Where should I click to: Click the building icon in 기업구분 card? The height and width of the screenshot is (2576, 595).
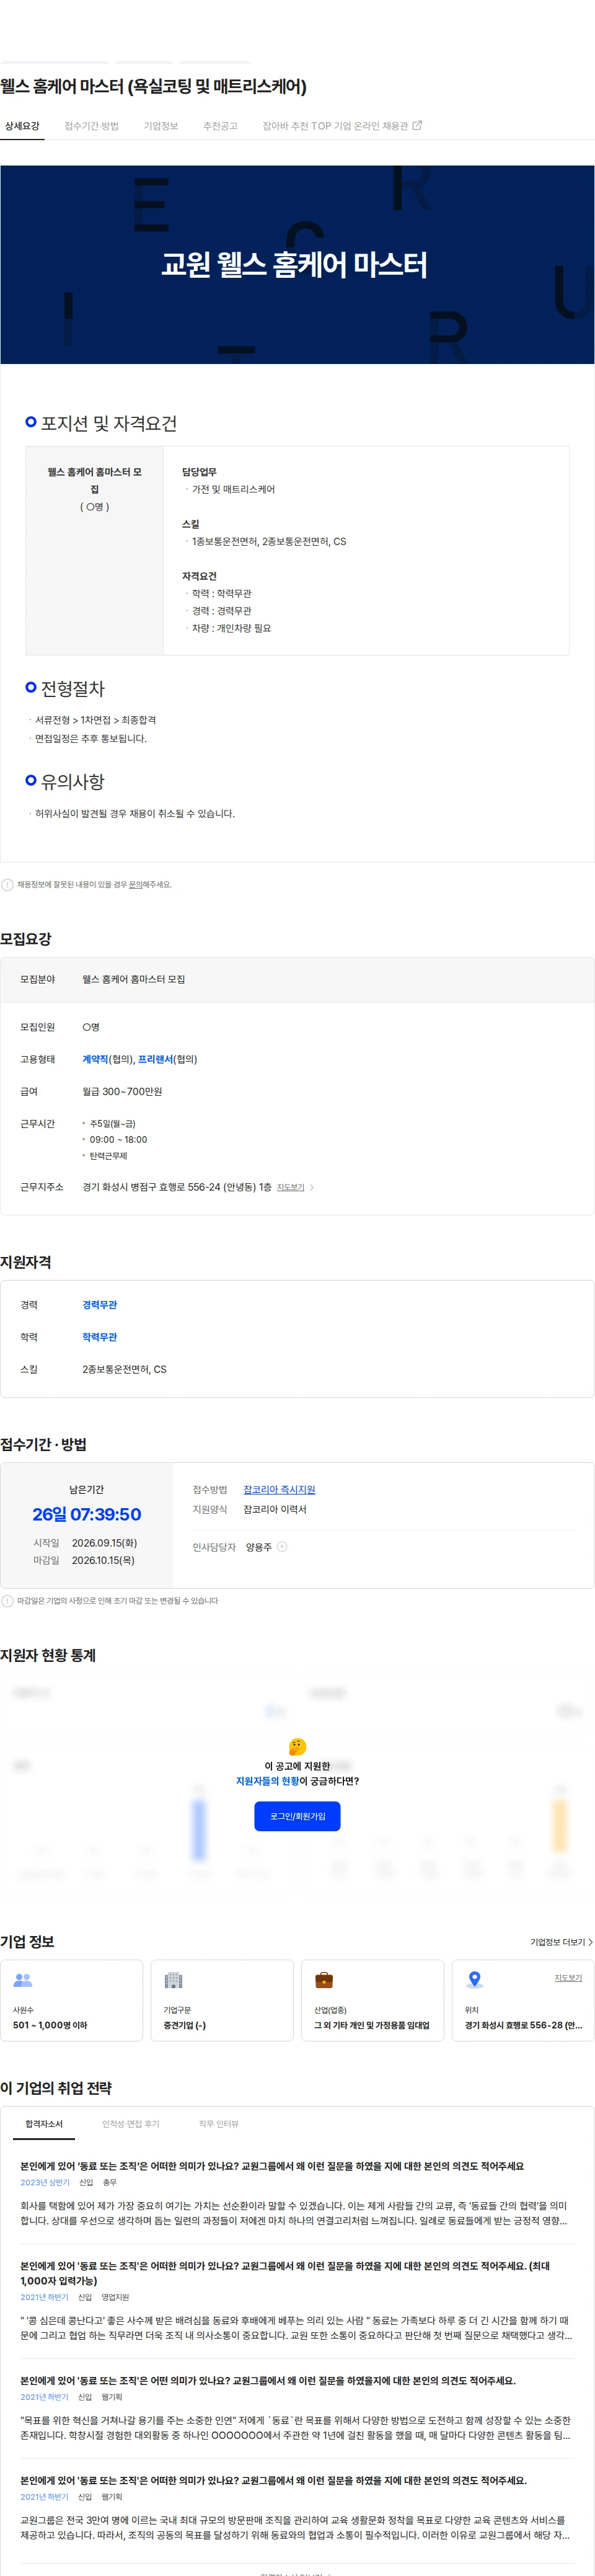tap(173, 1980)
